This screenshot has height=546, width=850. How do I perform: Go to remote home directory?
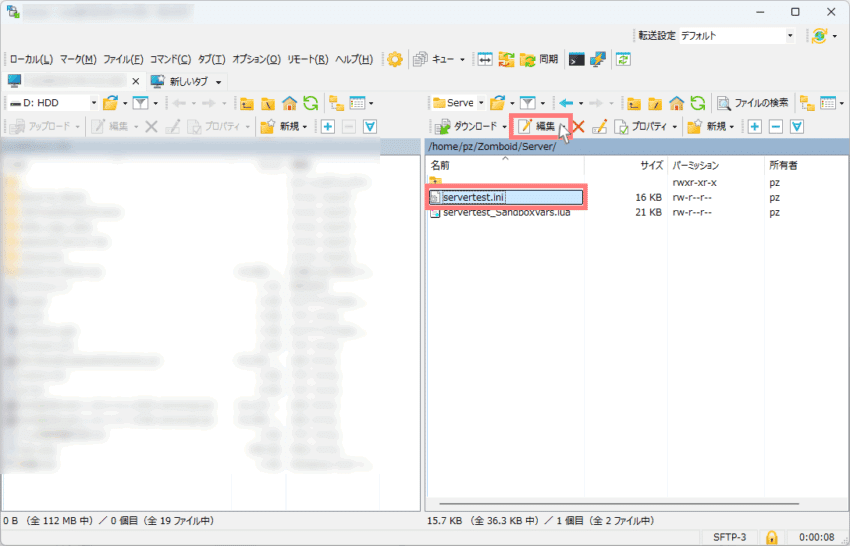[x=677, y=103]
